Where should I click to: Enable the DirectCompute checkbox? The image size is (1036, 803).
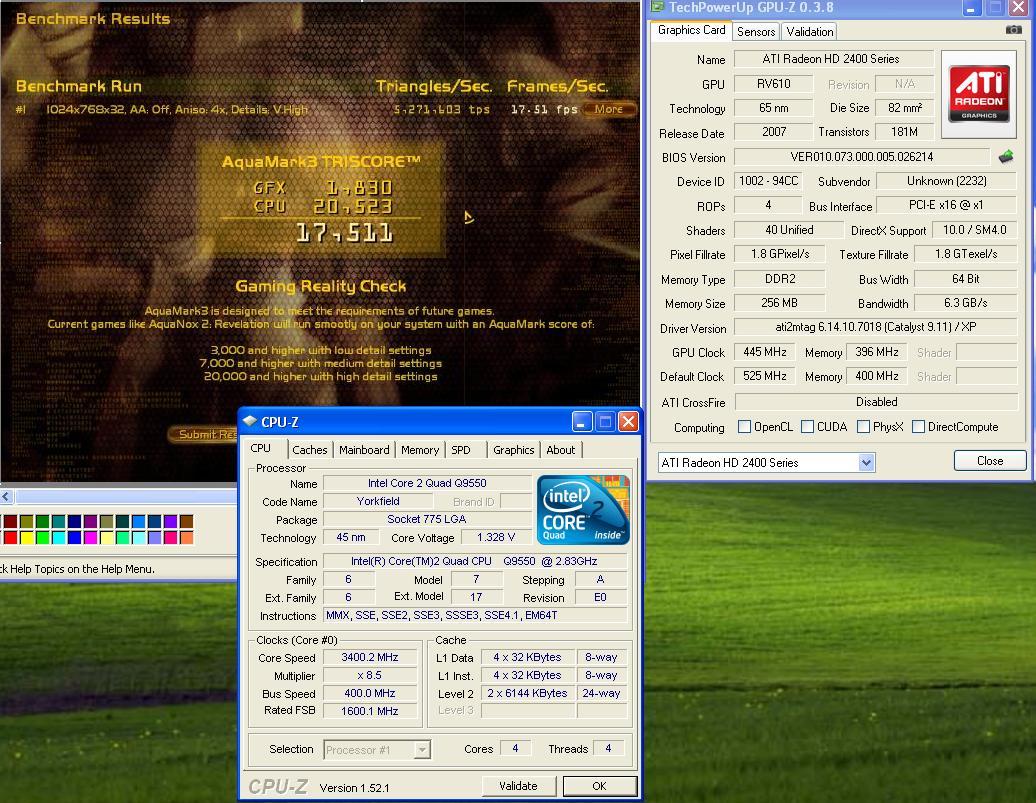(x=918, y=427)
